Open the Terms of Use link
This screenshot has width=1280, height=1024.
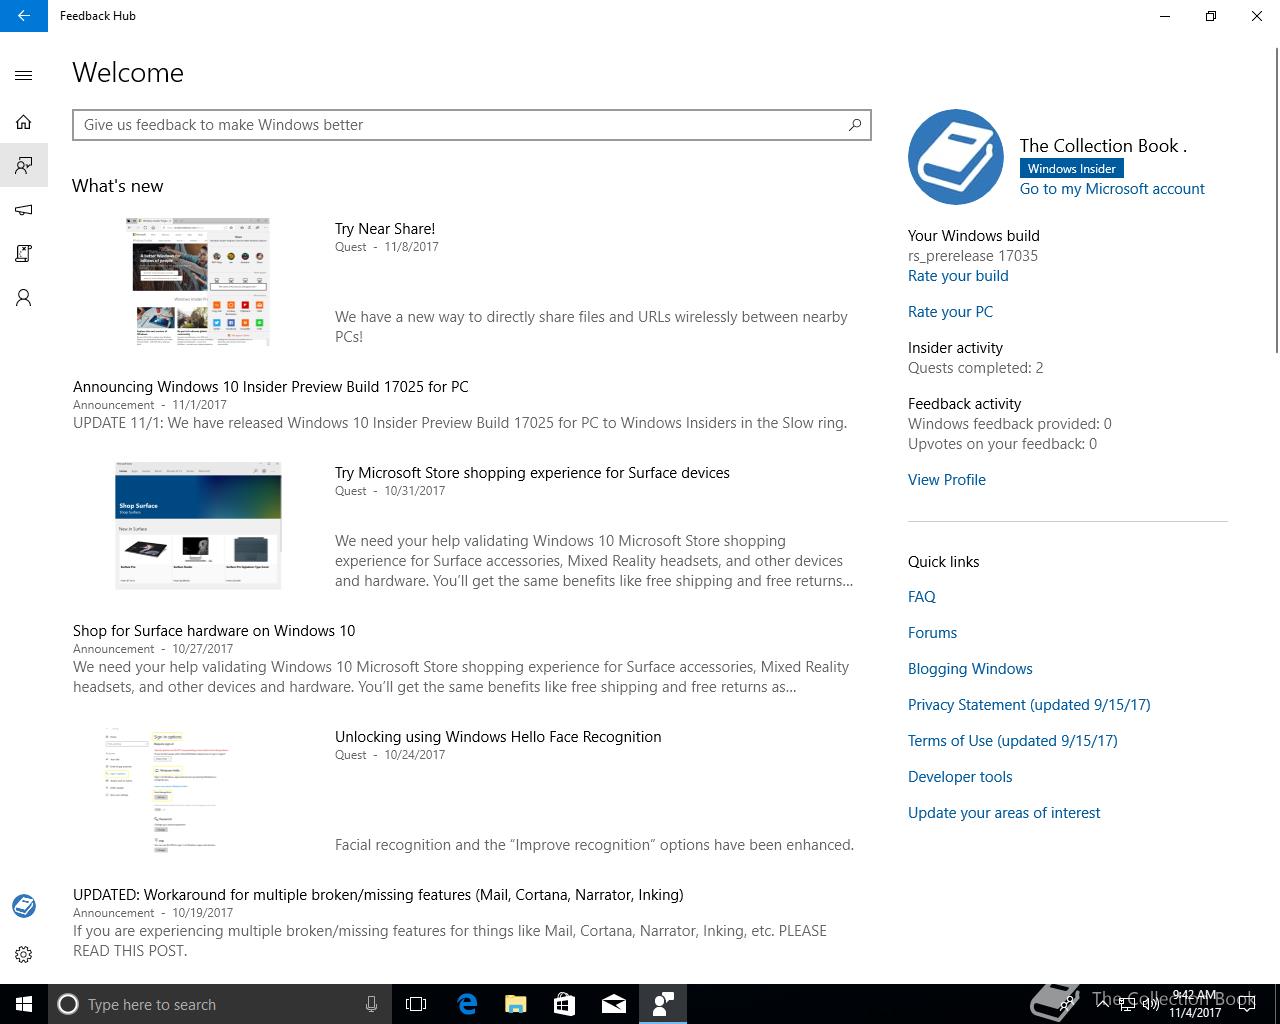coord(1013,741)
